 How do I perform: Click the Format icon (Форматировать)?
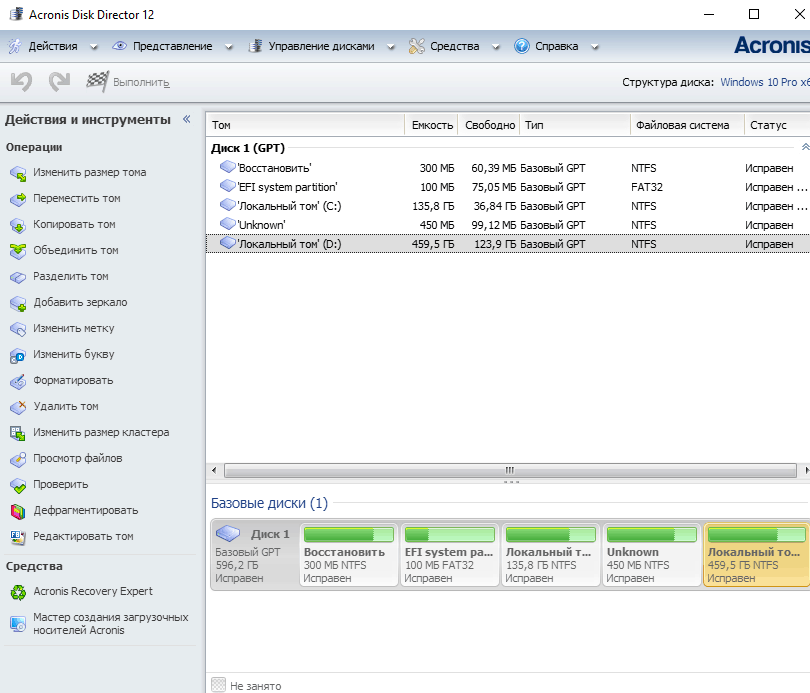(18, 381)
